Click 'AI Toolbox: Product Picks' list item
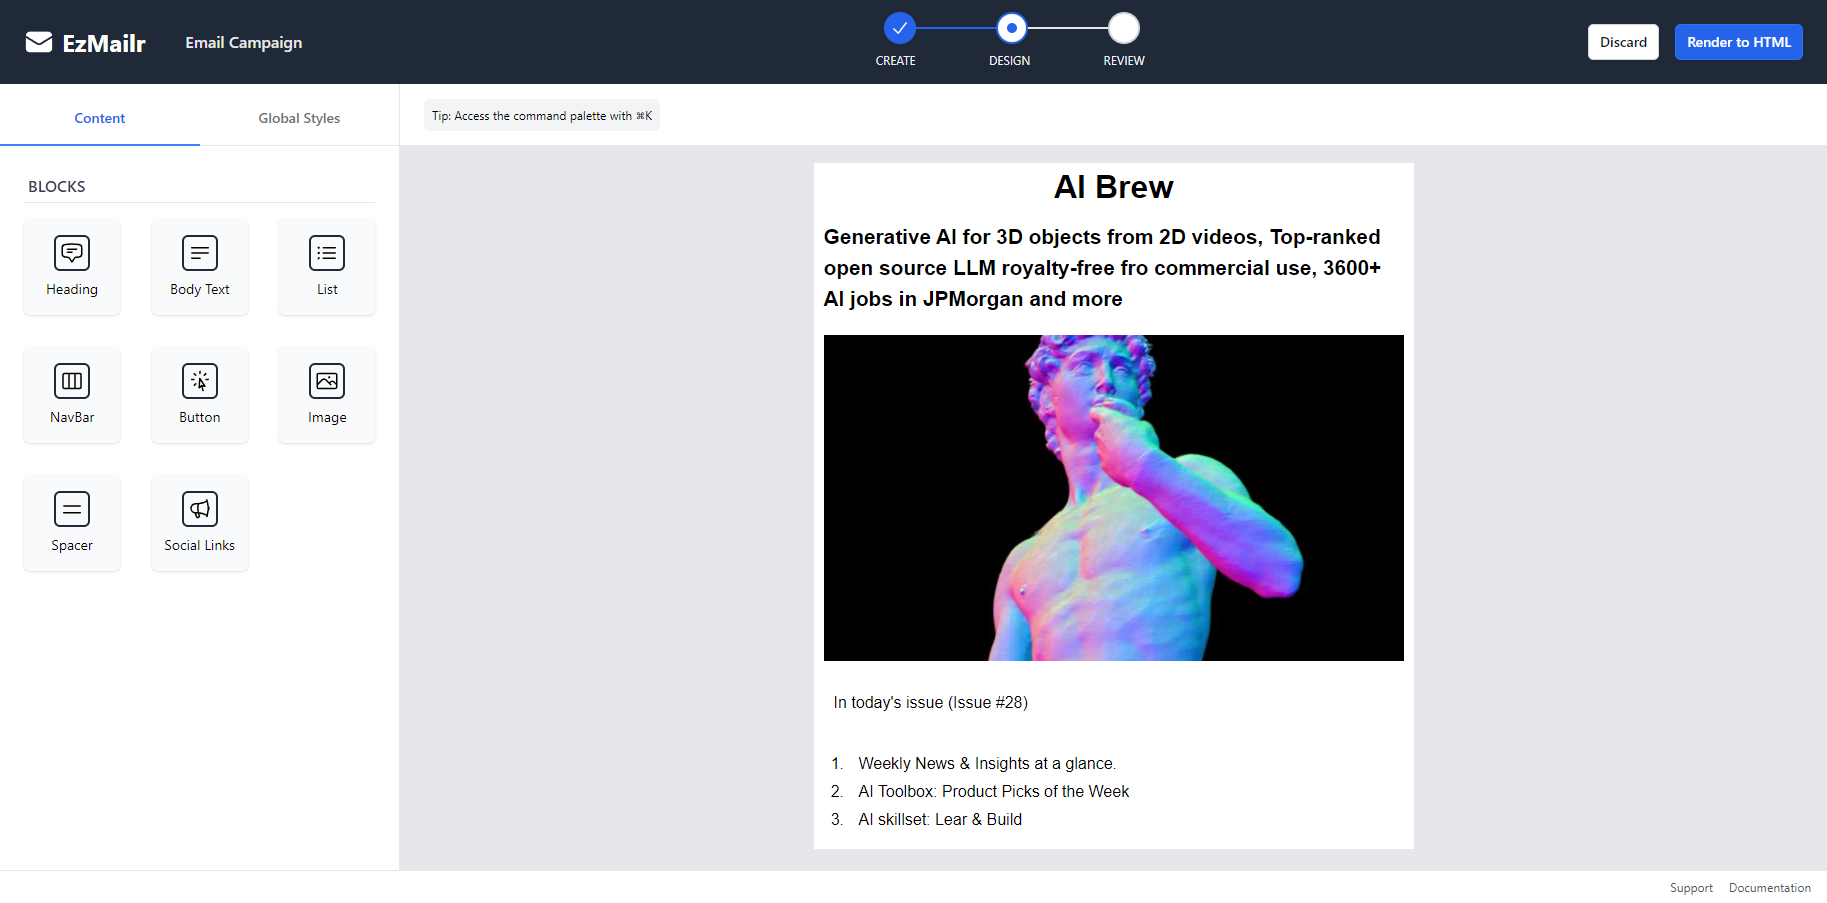This screenshot has height=903, width=1827. click(993, 792)
